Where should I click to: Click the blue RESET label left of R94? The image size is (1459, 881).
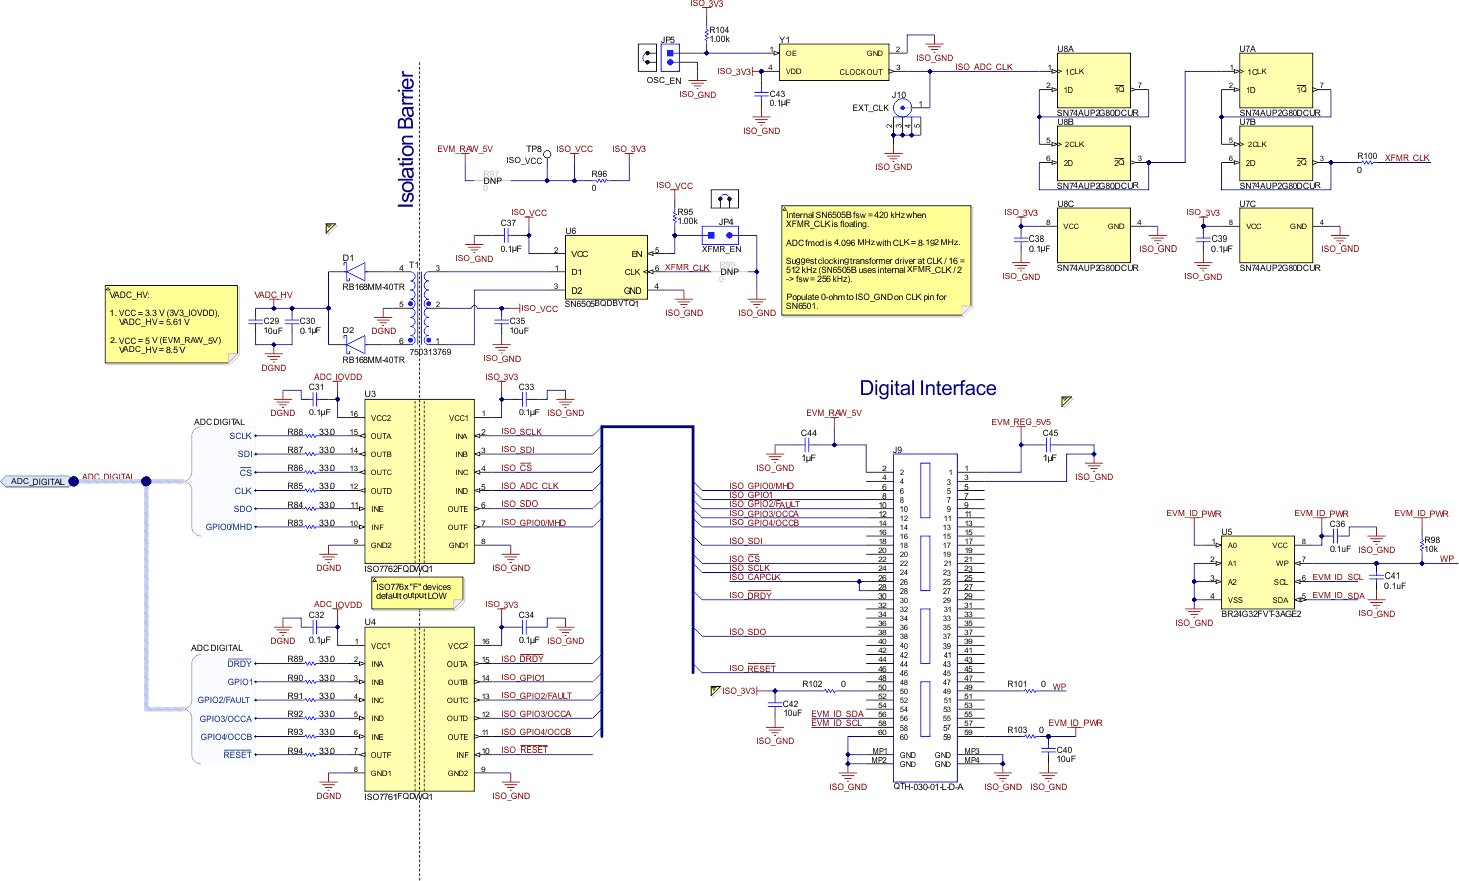pyautogui.click(x=237, y=755)
